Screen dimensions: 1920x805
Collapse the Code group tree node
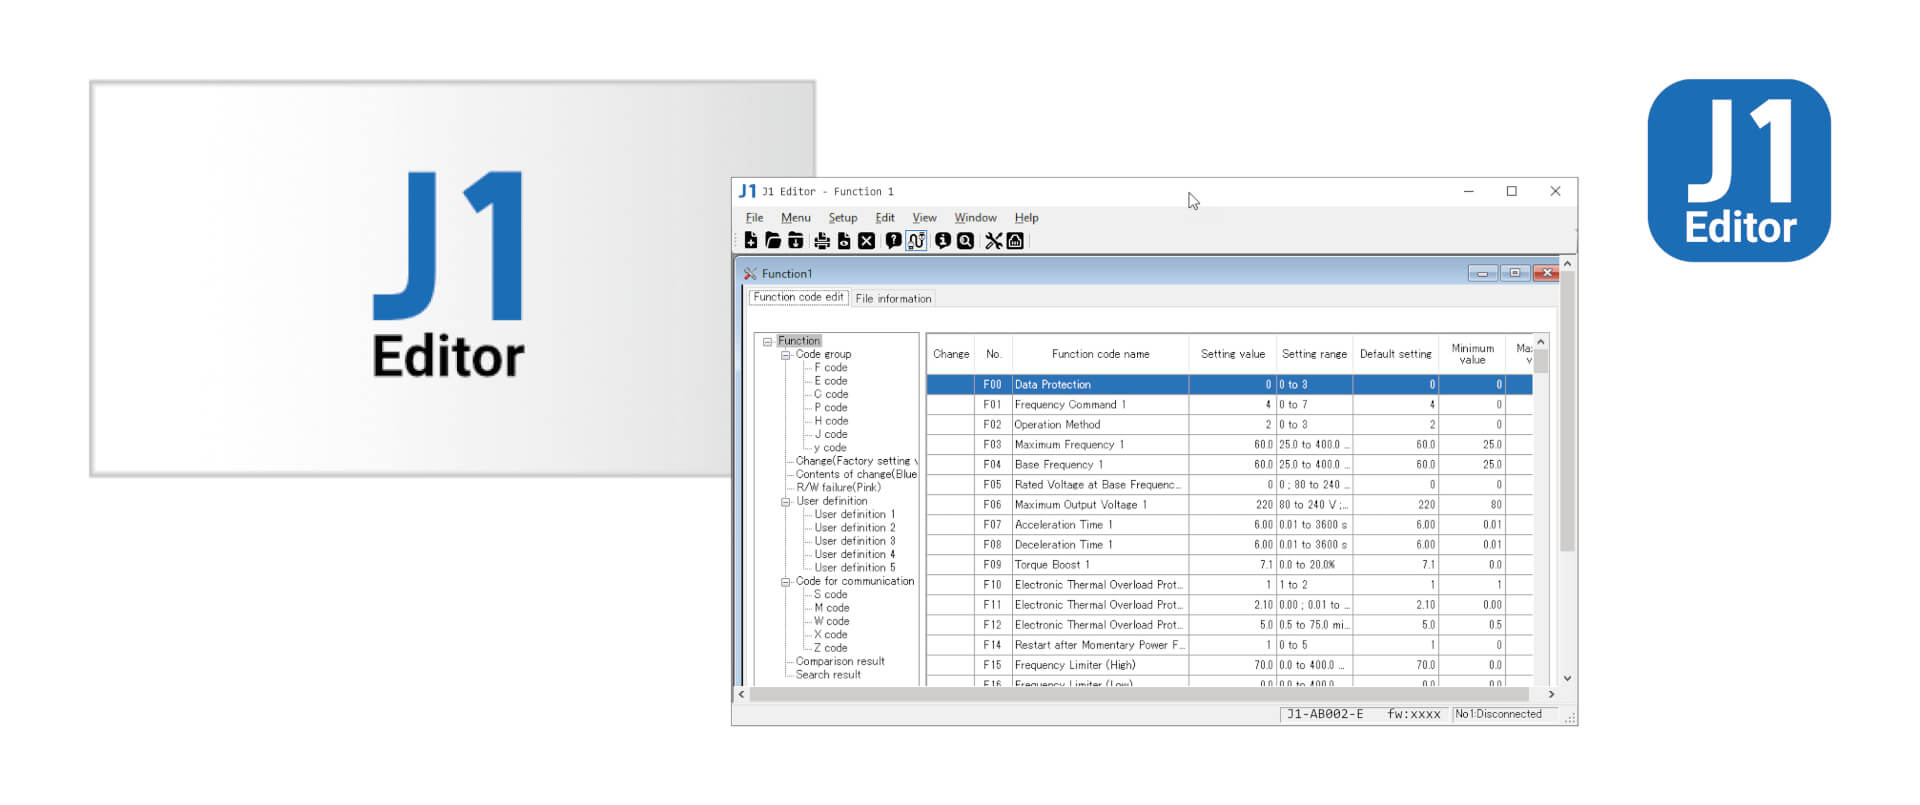tap(786, 355)
